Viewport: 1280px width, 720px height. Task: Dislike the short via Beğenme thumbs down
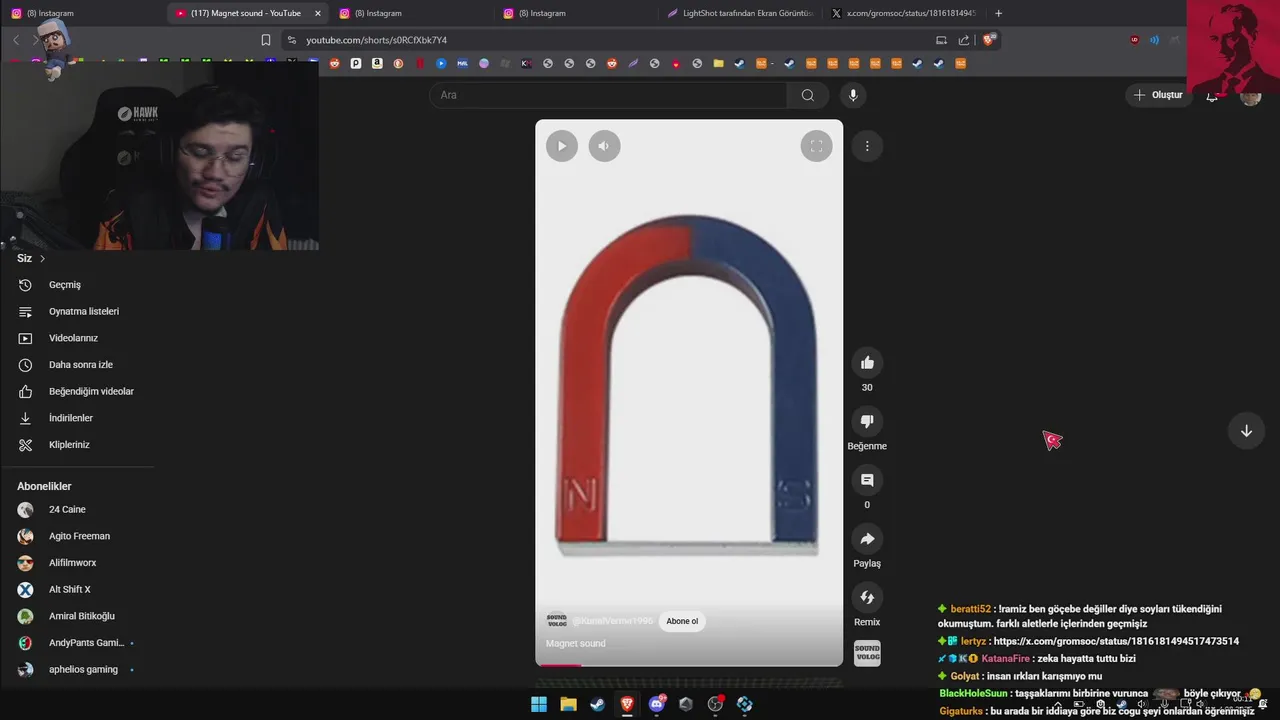tap(867, 422)
